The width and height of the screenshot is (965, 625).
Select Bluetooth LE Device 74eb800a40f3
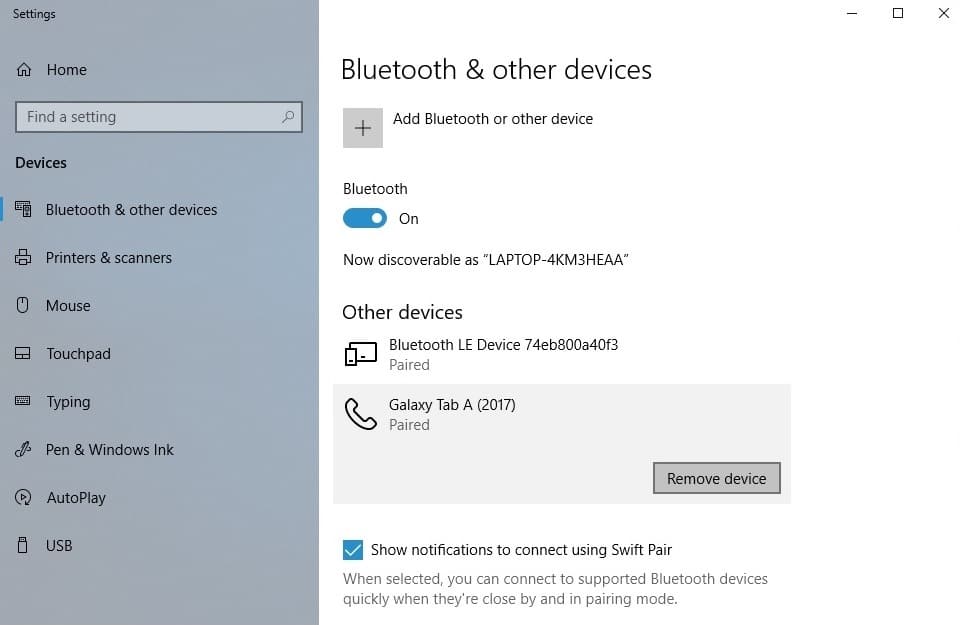coord(503,354)
